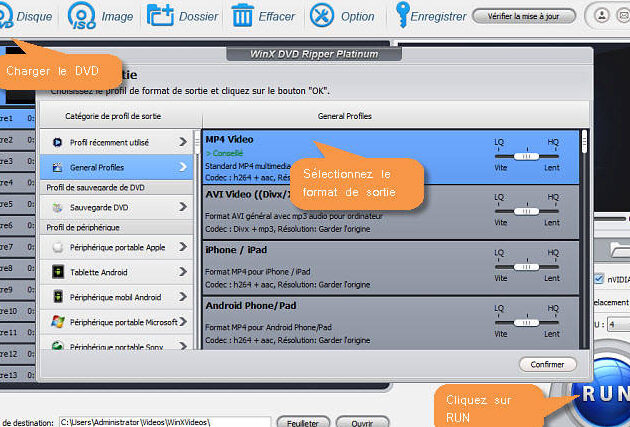The image size is (630, 427).
Task: Adjust the iPhone / iPad quality slider
Action: coord(526,267)
